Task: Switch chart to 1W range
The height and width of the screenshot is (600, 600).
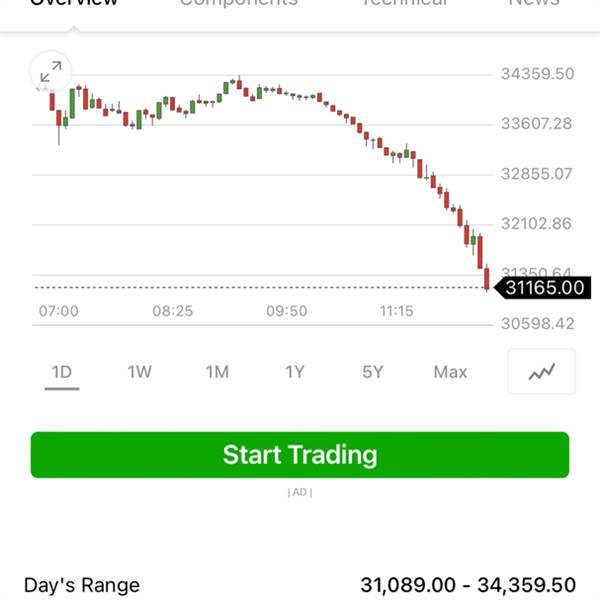Action: pyautogui.click(x=139, y=372)
